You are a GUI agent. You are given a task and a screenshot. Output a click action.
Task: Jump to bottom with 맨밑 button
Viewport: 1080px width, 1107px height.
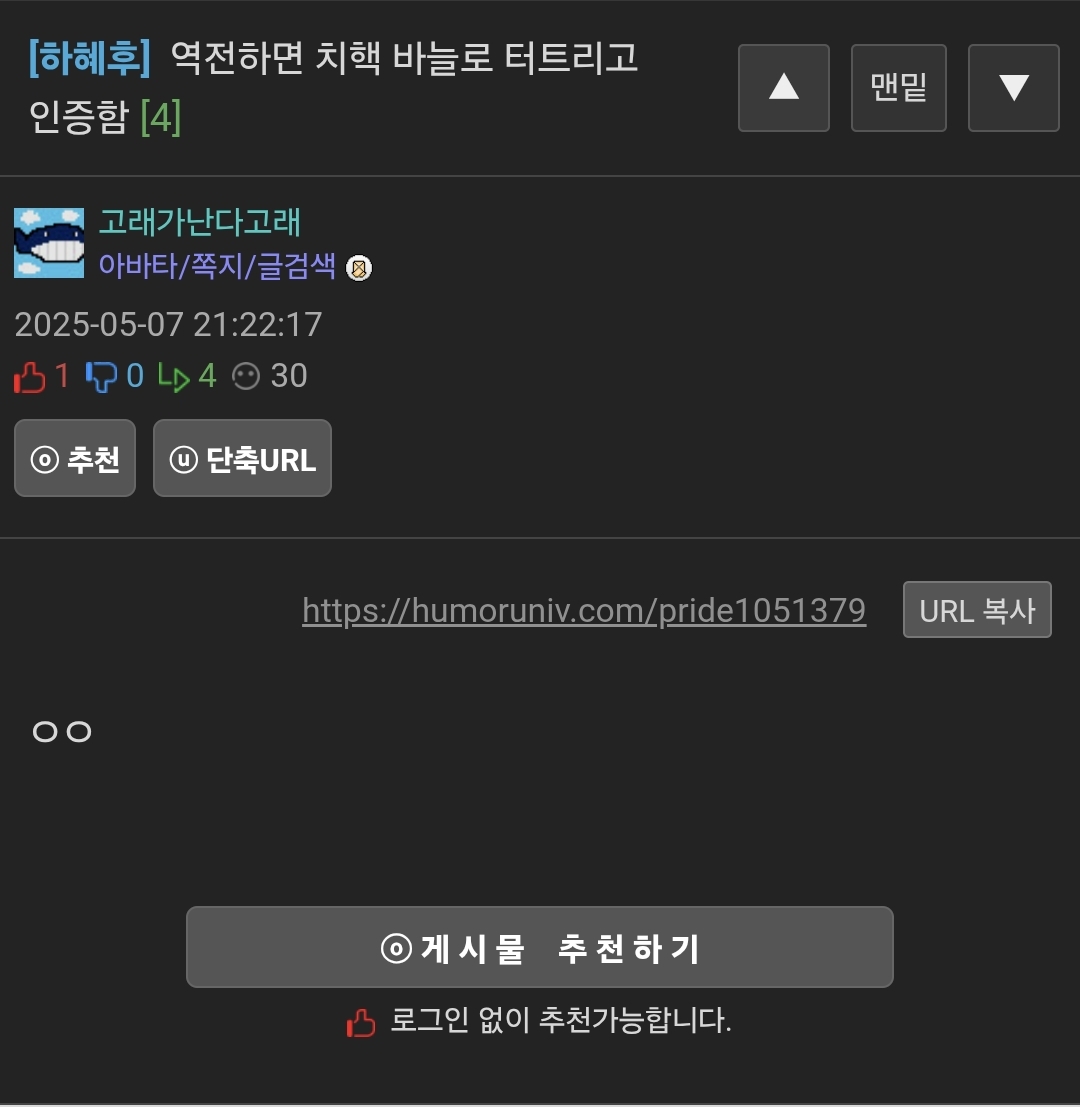pyautogui.click(x=899, y=88)
